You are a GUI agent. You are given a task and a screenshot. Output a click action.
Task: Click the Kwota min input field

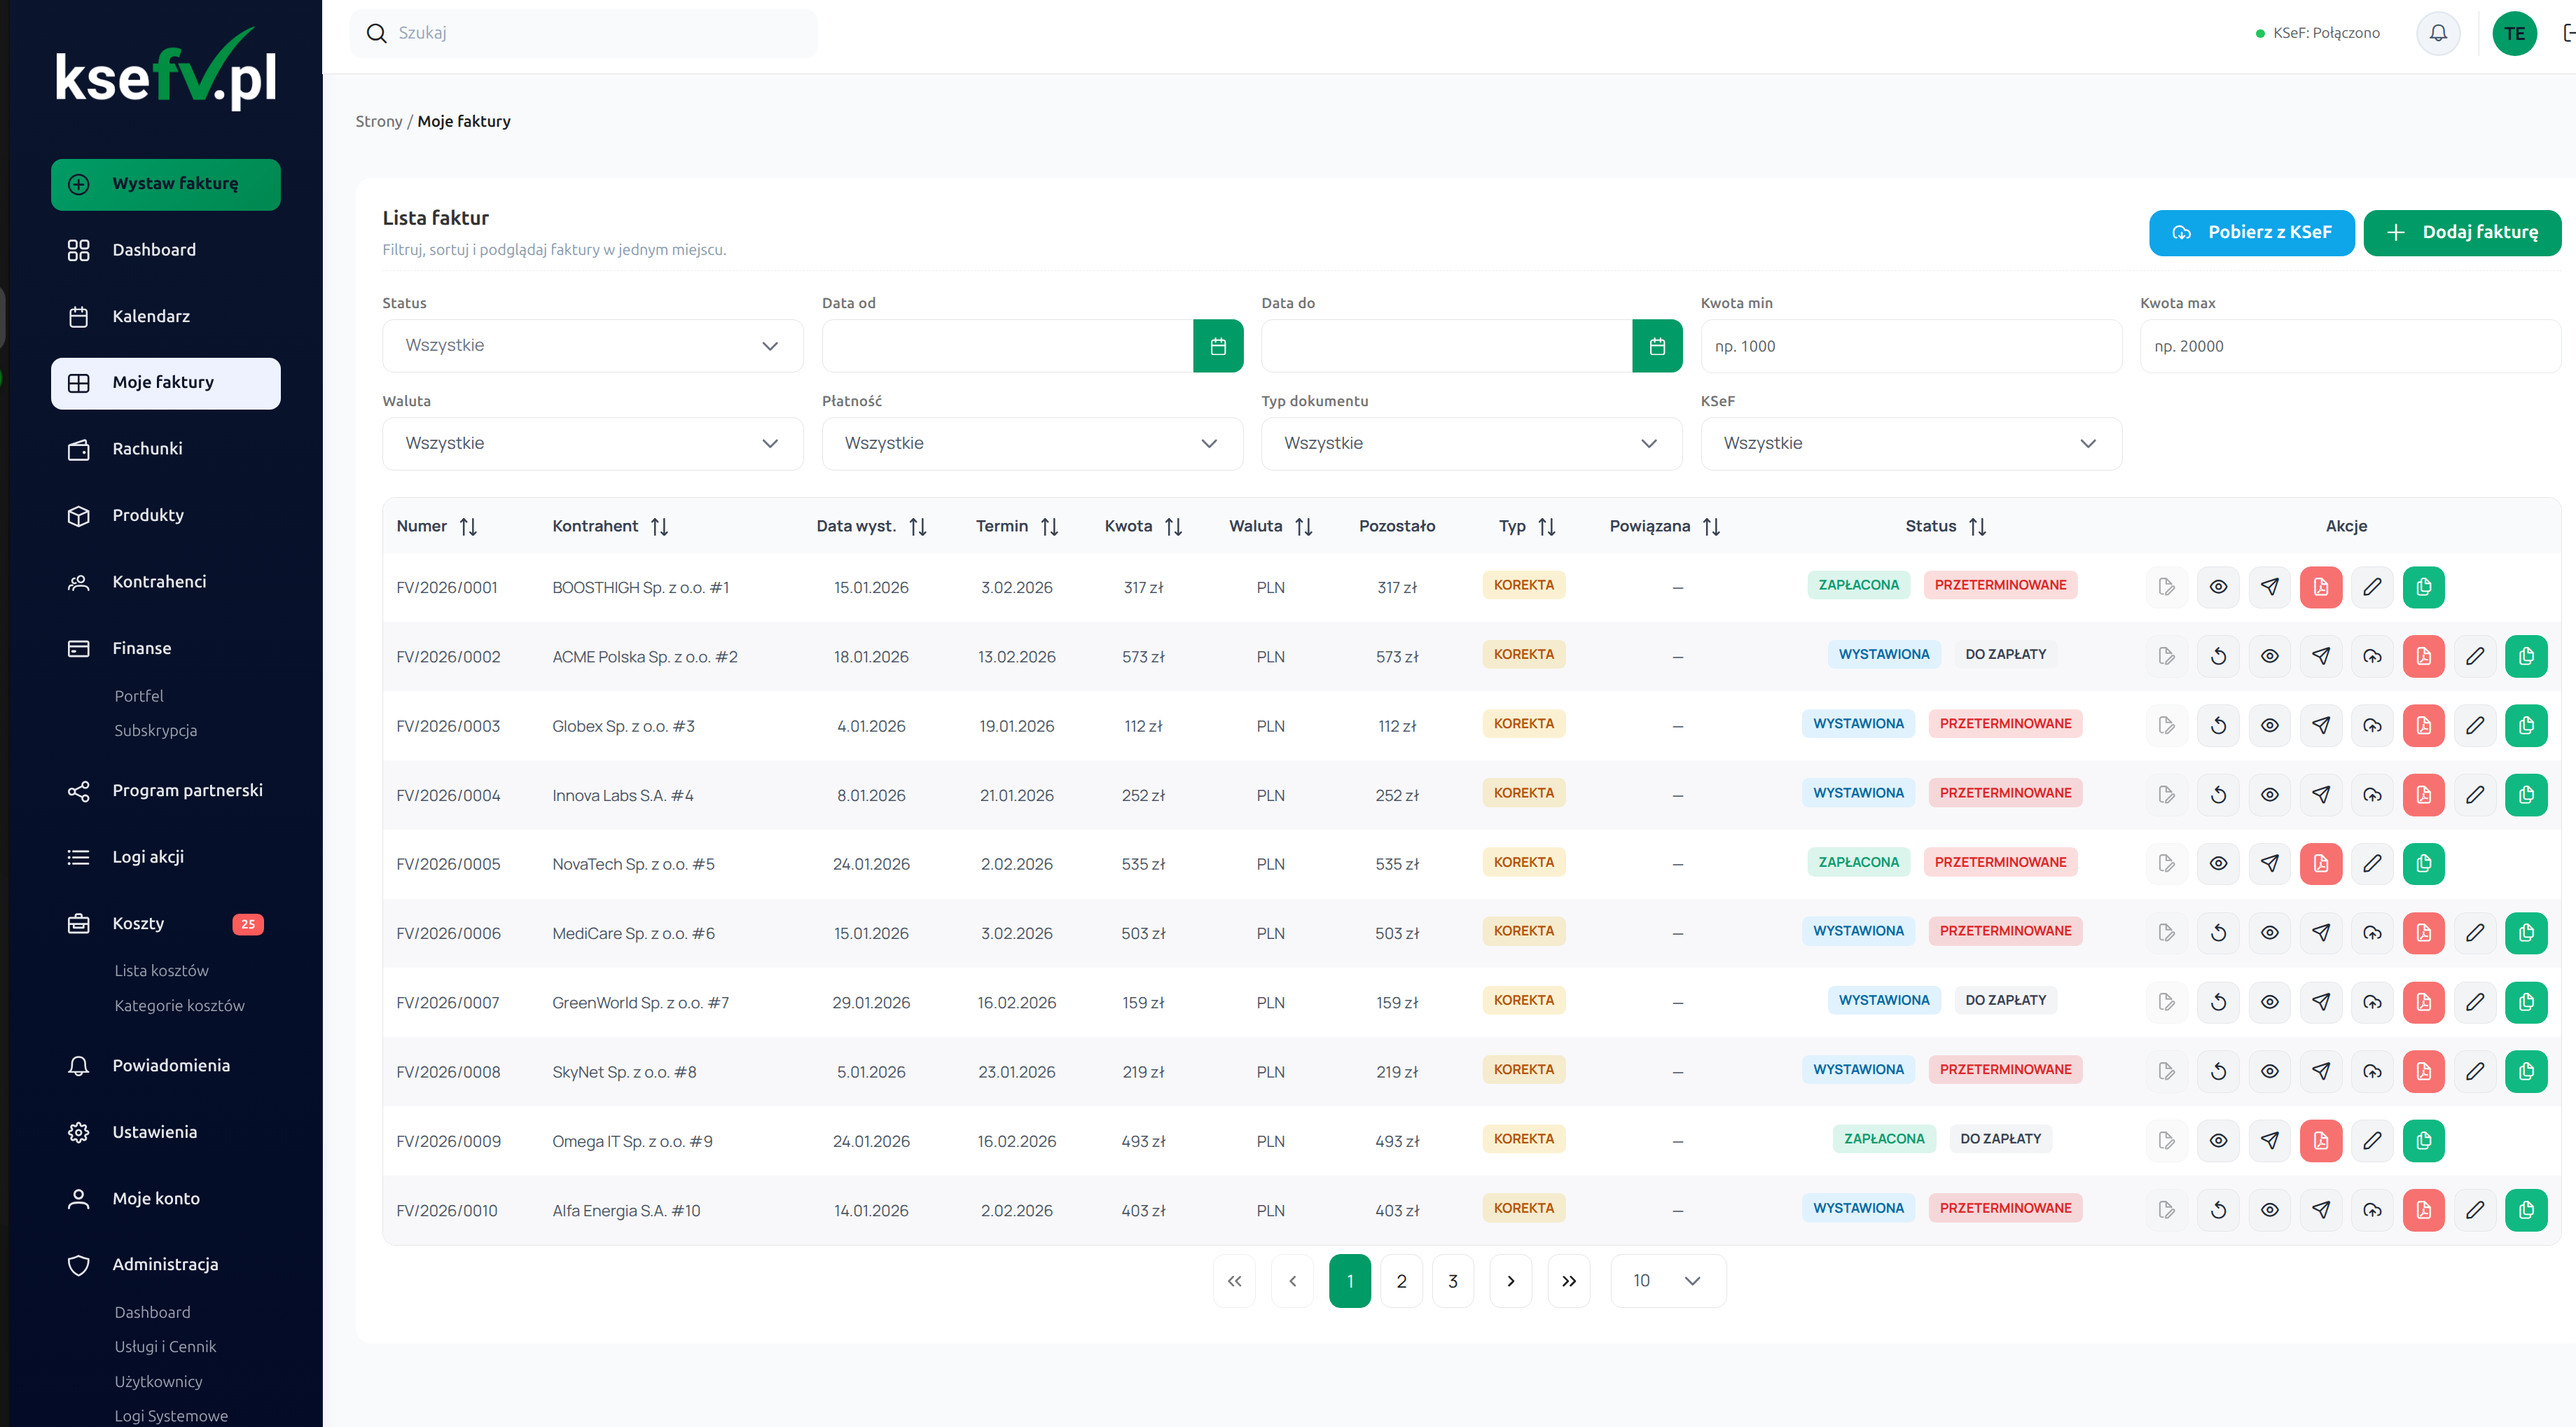[1910, 346]
